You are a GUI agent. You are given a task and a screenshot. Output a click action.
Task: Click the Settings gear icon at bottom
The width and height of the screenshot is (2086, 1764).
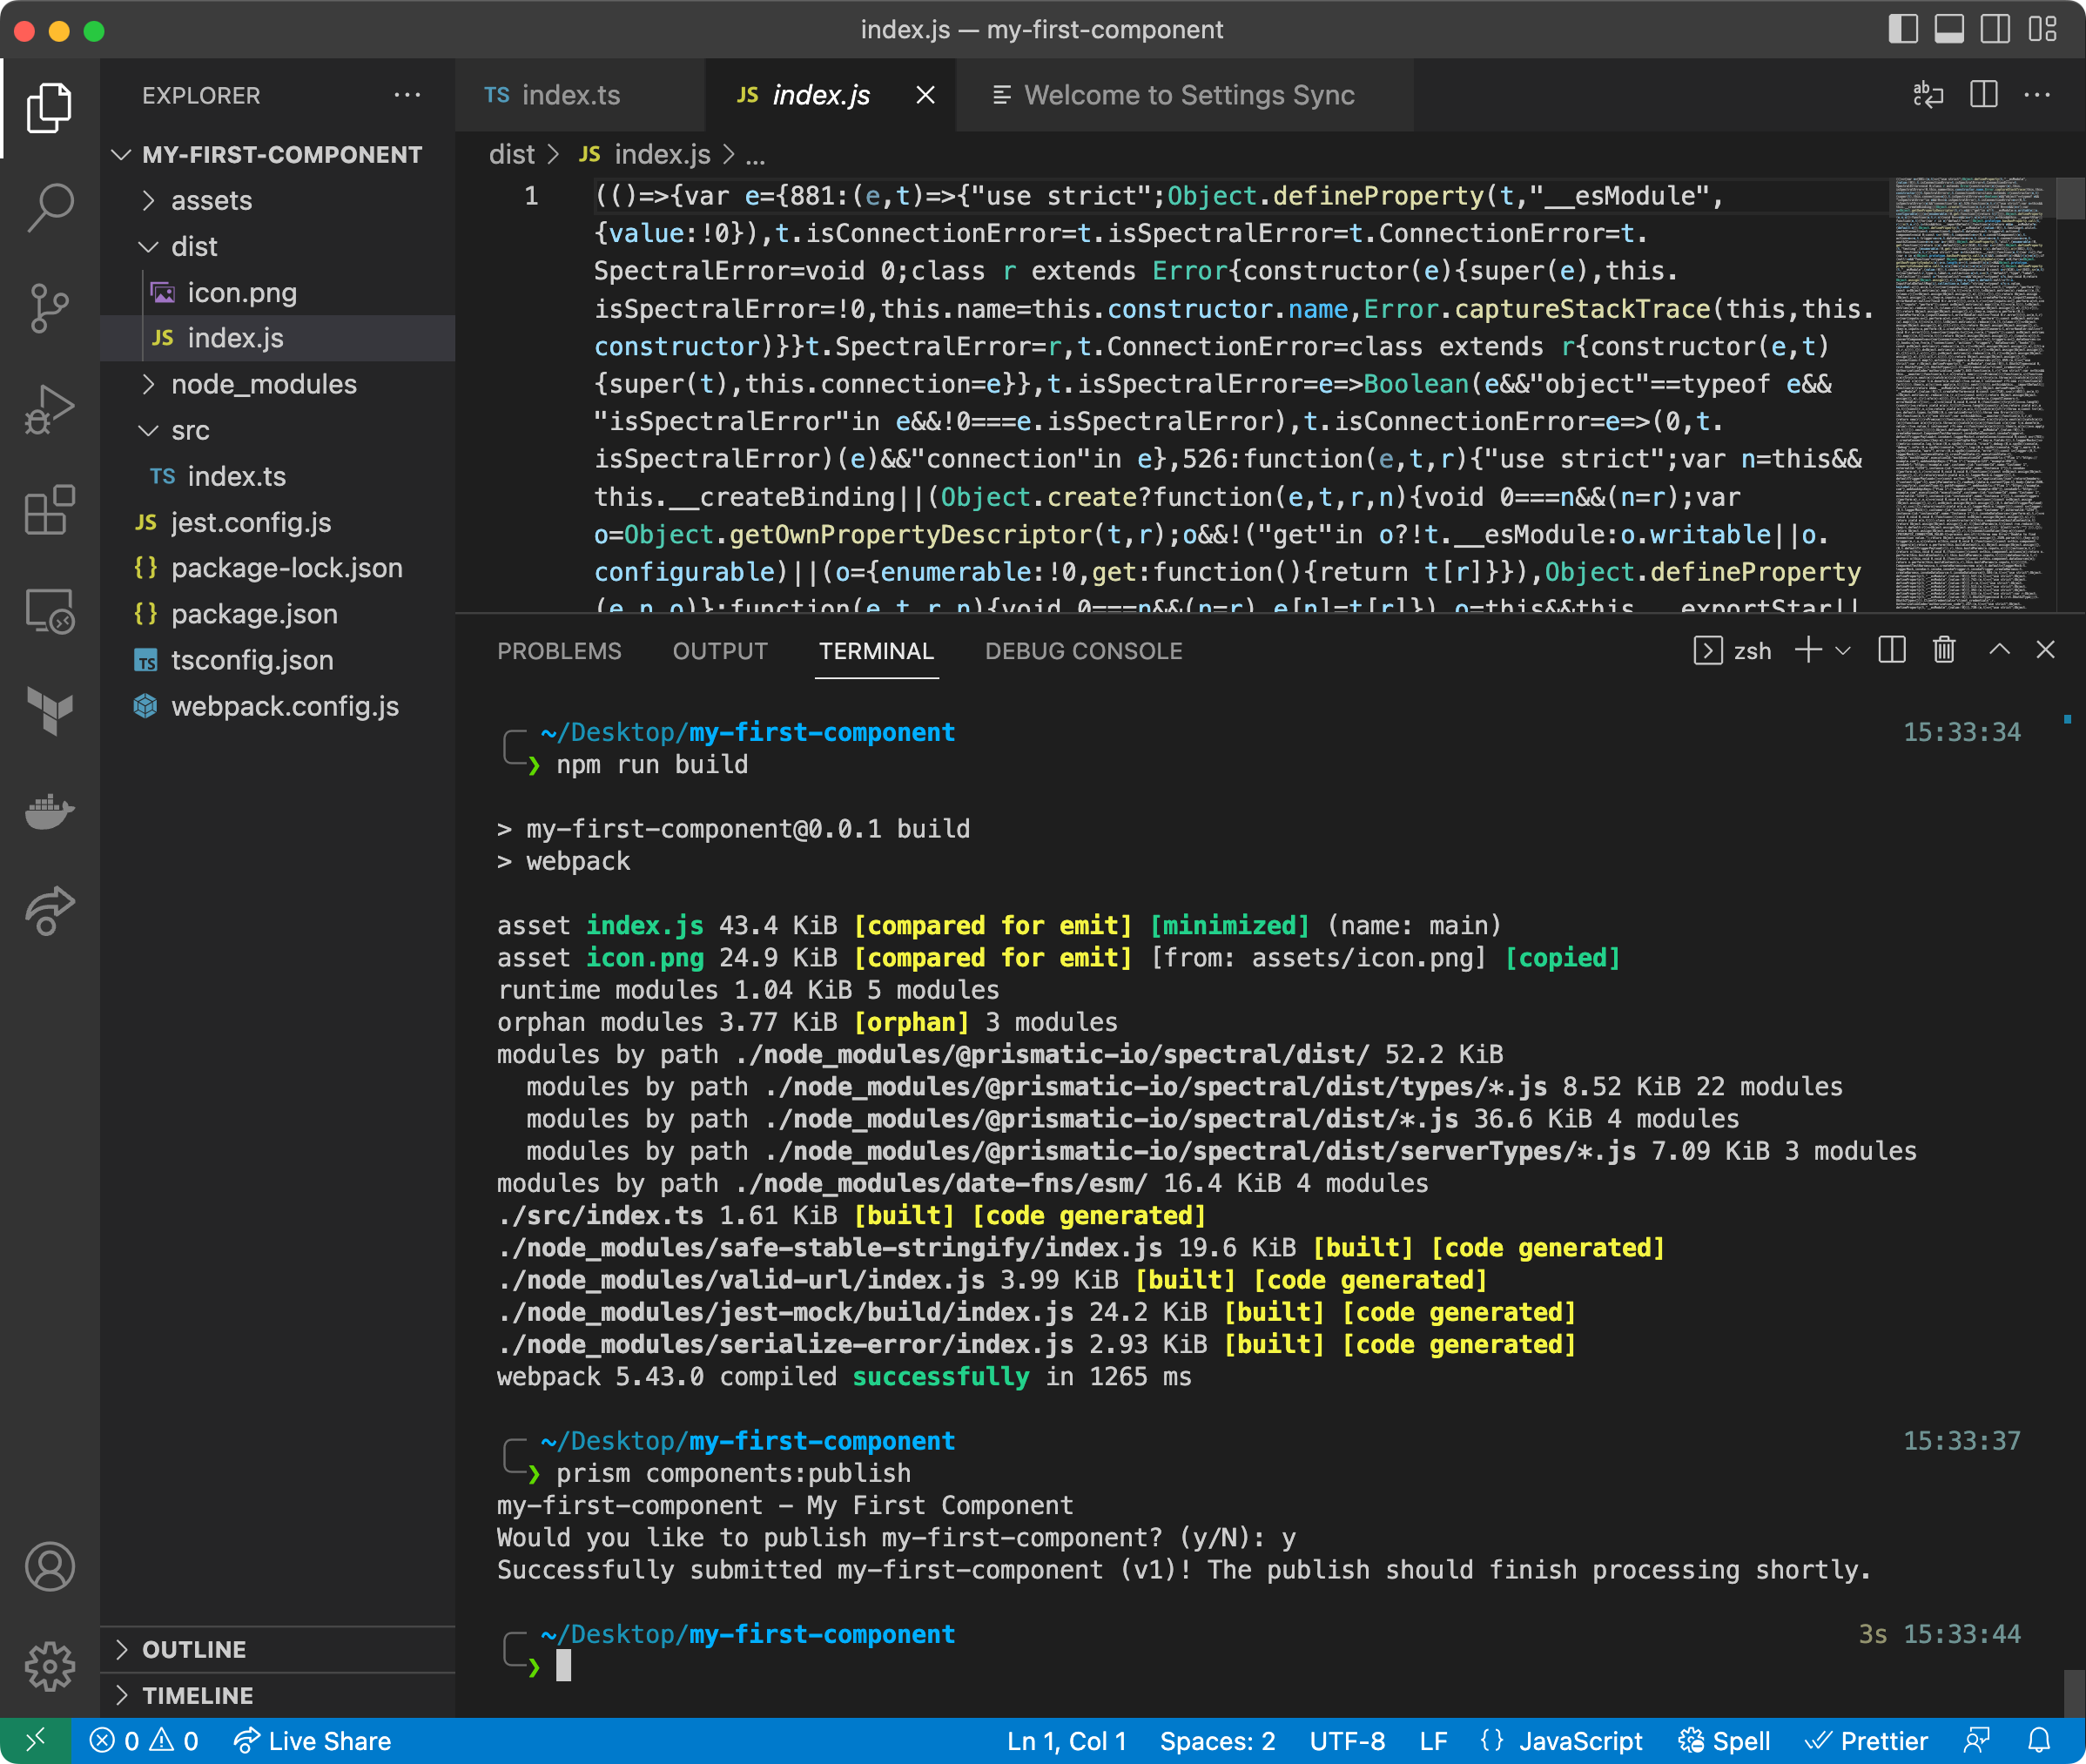(x=47, y=1666)
